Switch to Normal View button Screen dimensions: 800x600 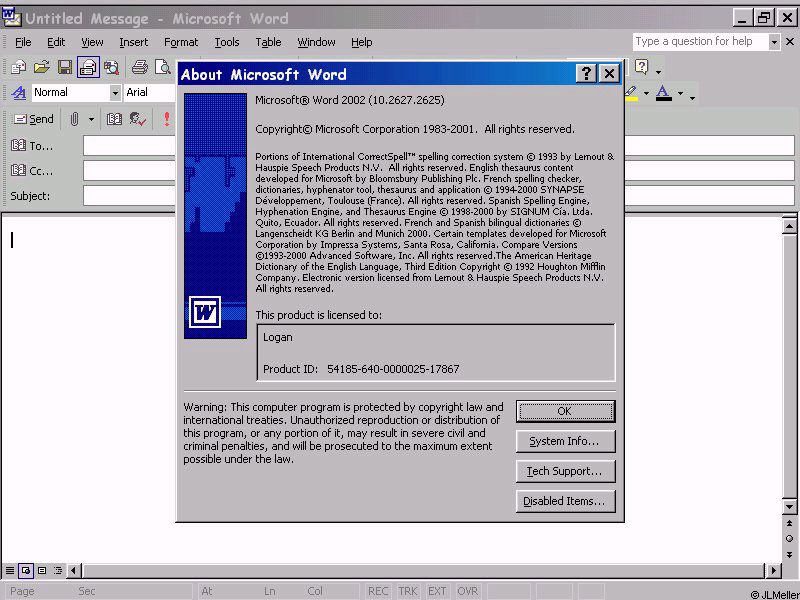click(10, 570)
